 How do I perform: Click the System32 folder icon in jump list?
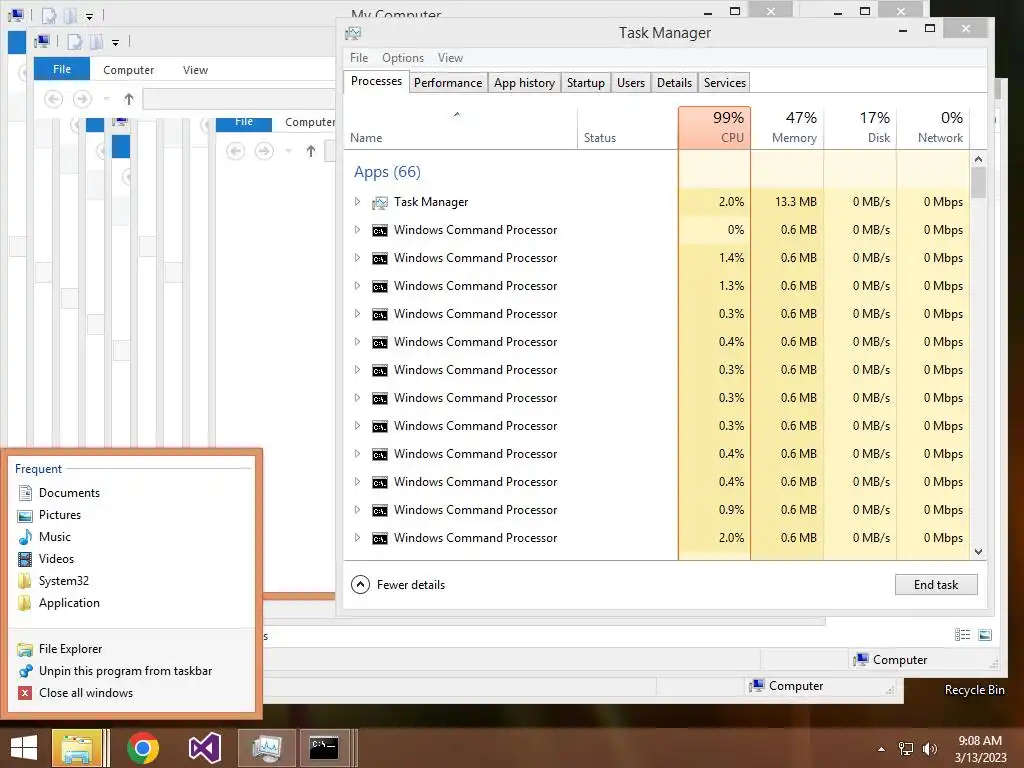(x=25, y=581)
